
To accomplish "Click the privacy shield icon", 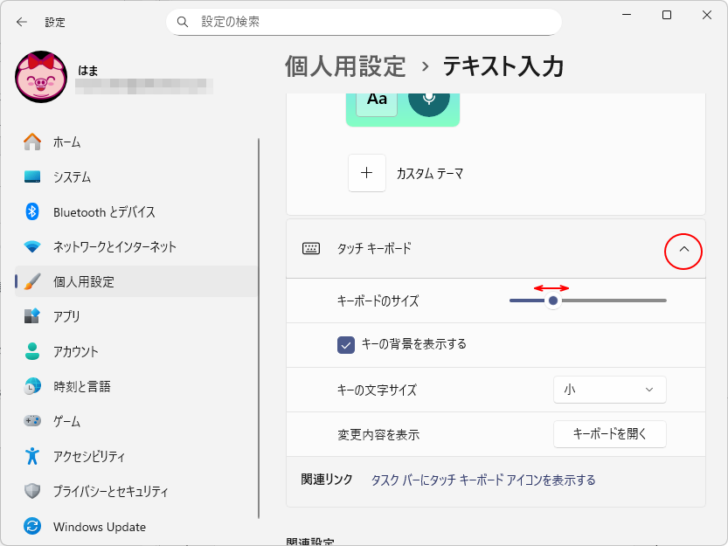I will click(32, 491).
